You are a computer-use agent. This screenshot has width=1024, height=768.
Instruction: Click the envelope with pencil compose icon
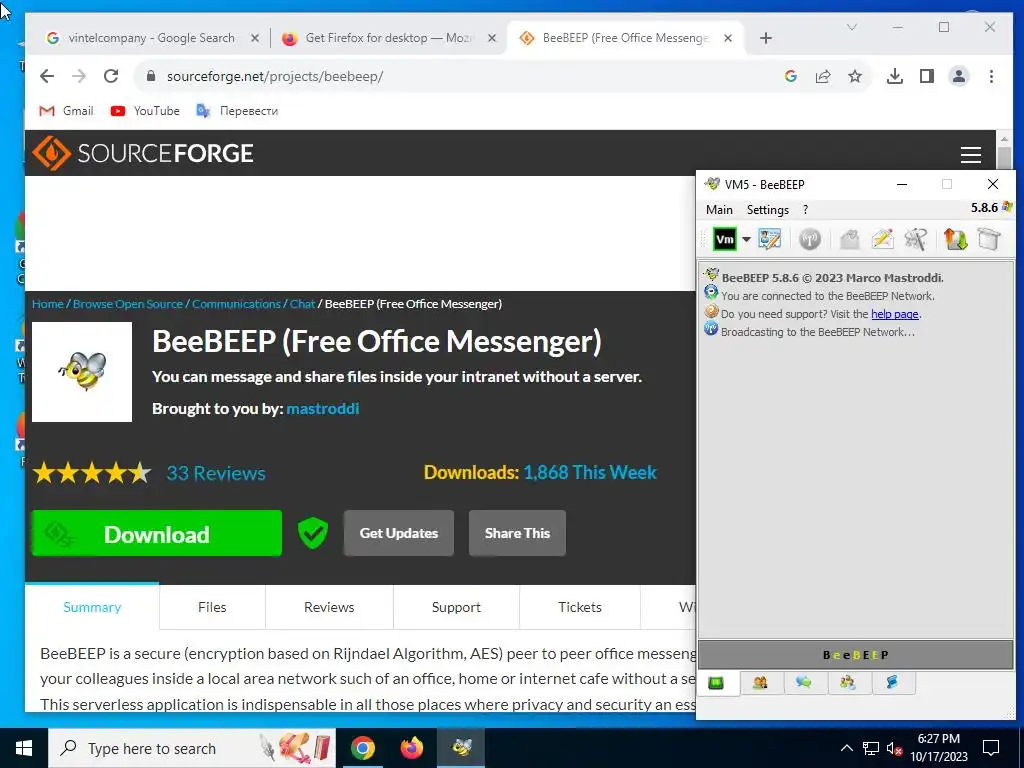pos(882,240)
